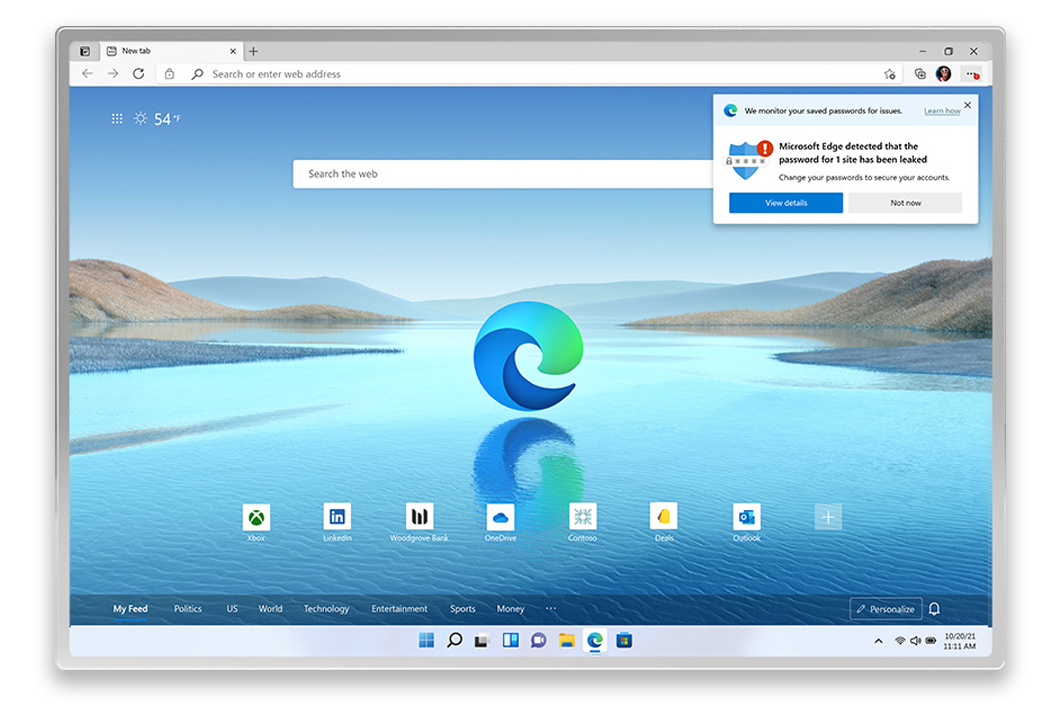This screenshot has width=1064, height=704.
Task: Check the battery status icon
Action: tap(931, 640)
